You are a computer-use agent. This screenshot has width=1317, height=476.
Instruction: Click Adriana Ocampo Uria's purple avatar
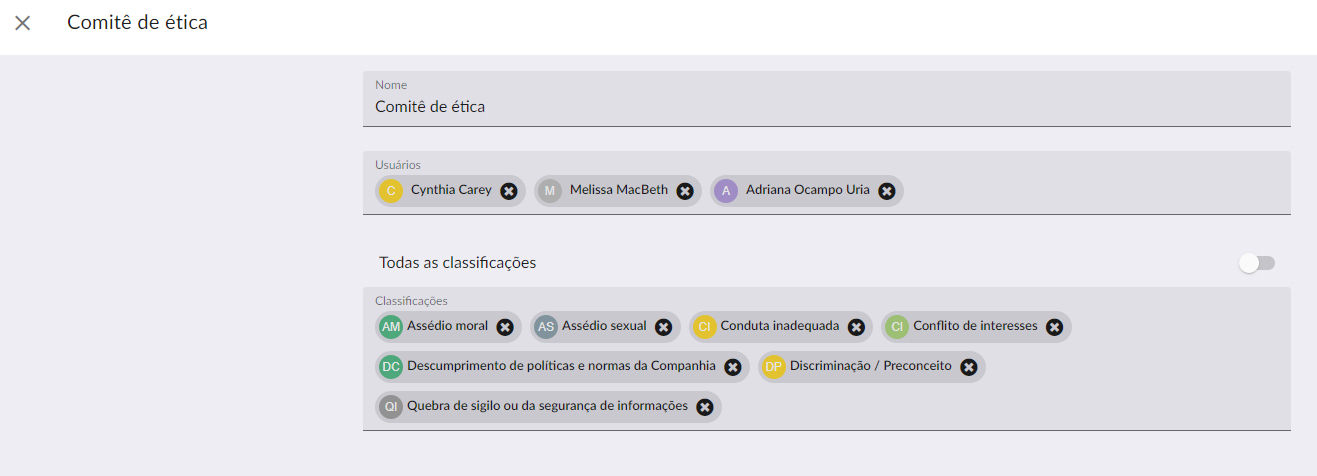pyautogui.click(x=726, y=191)
